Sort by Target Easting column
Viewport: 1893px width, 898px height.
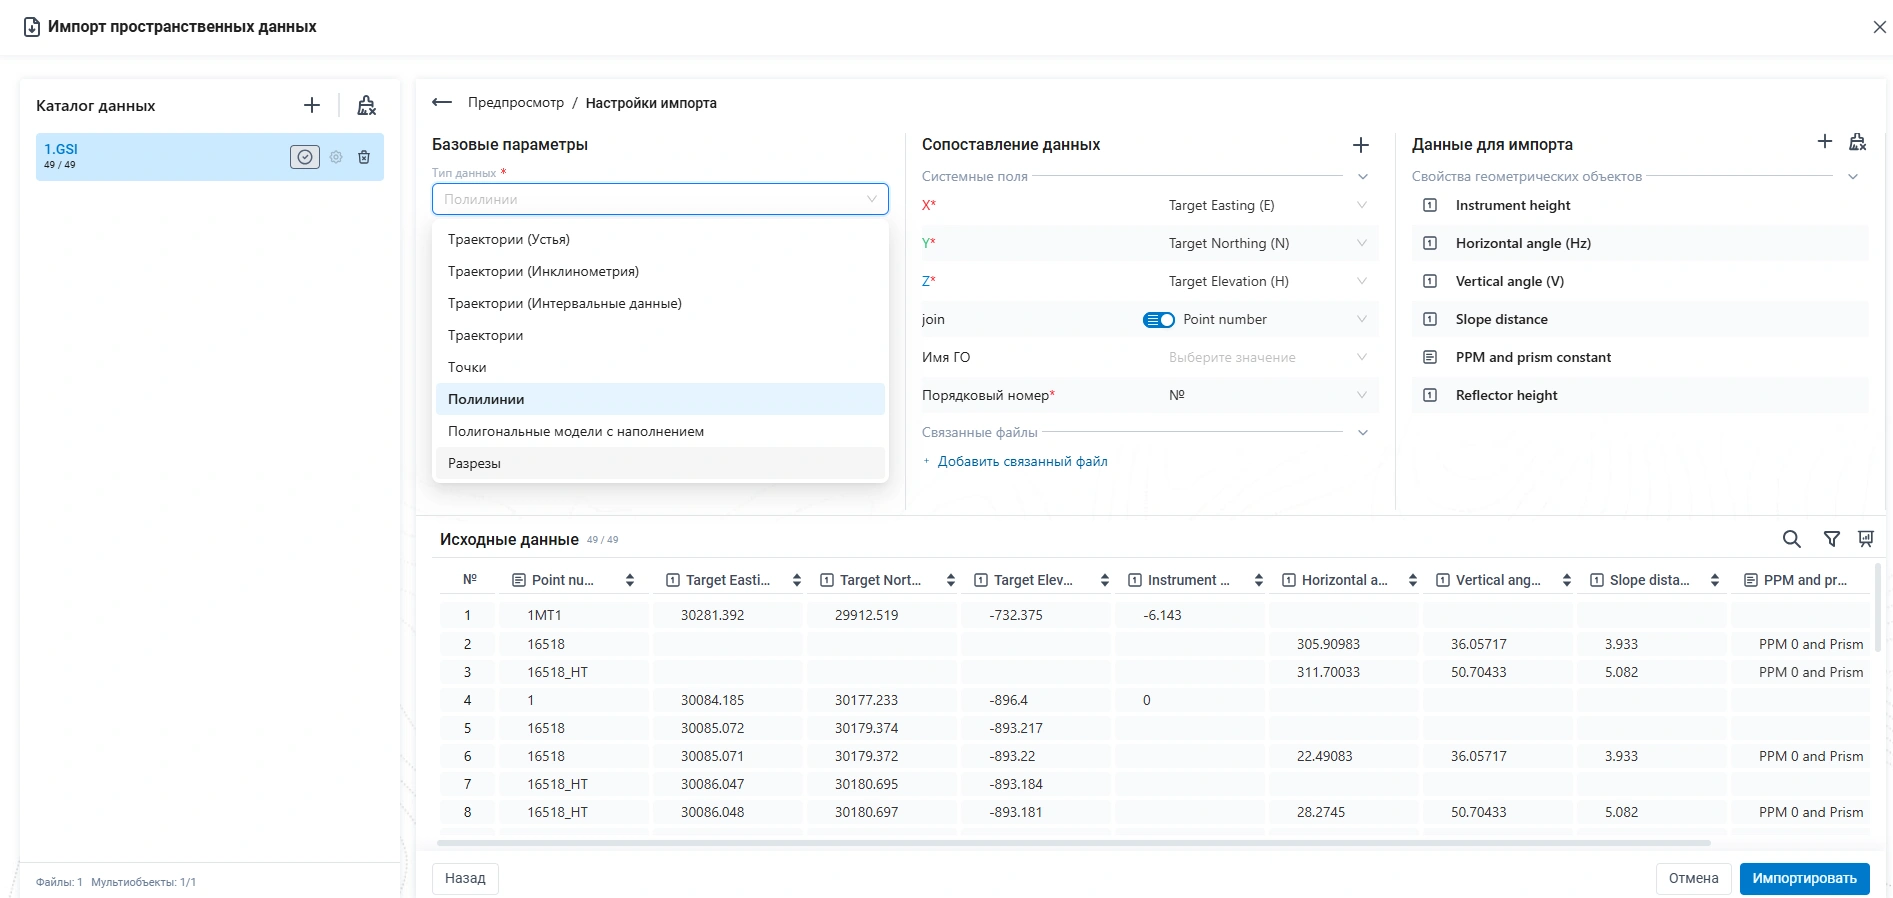click(797, 580)
